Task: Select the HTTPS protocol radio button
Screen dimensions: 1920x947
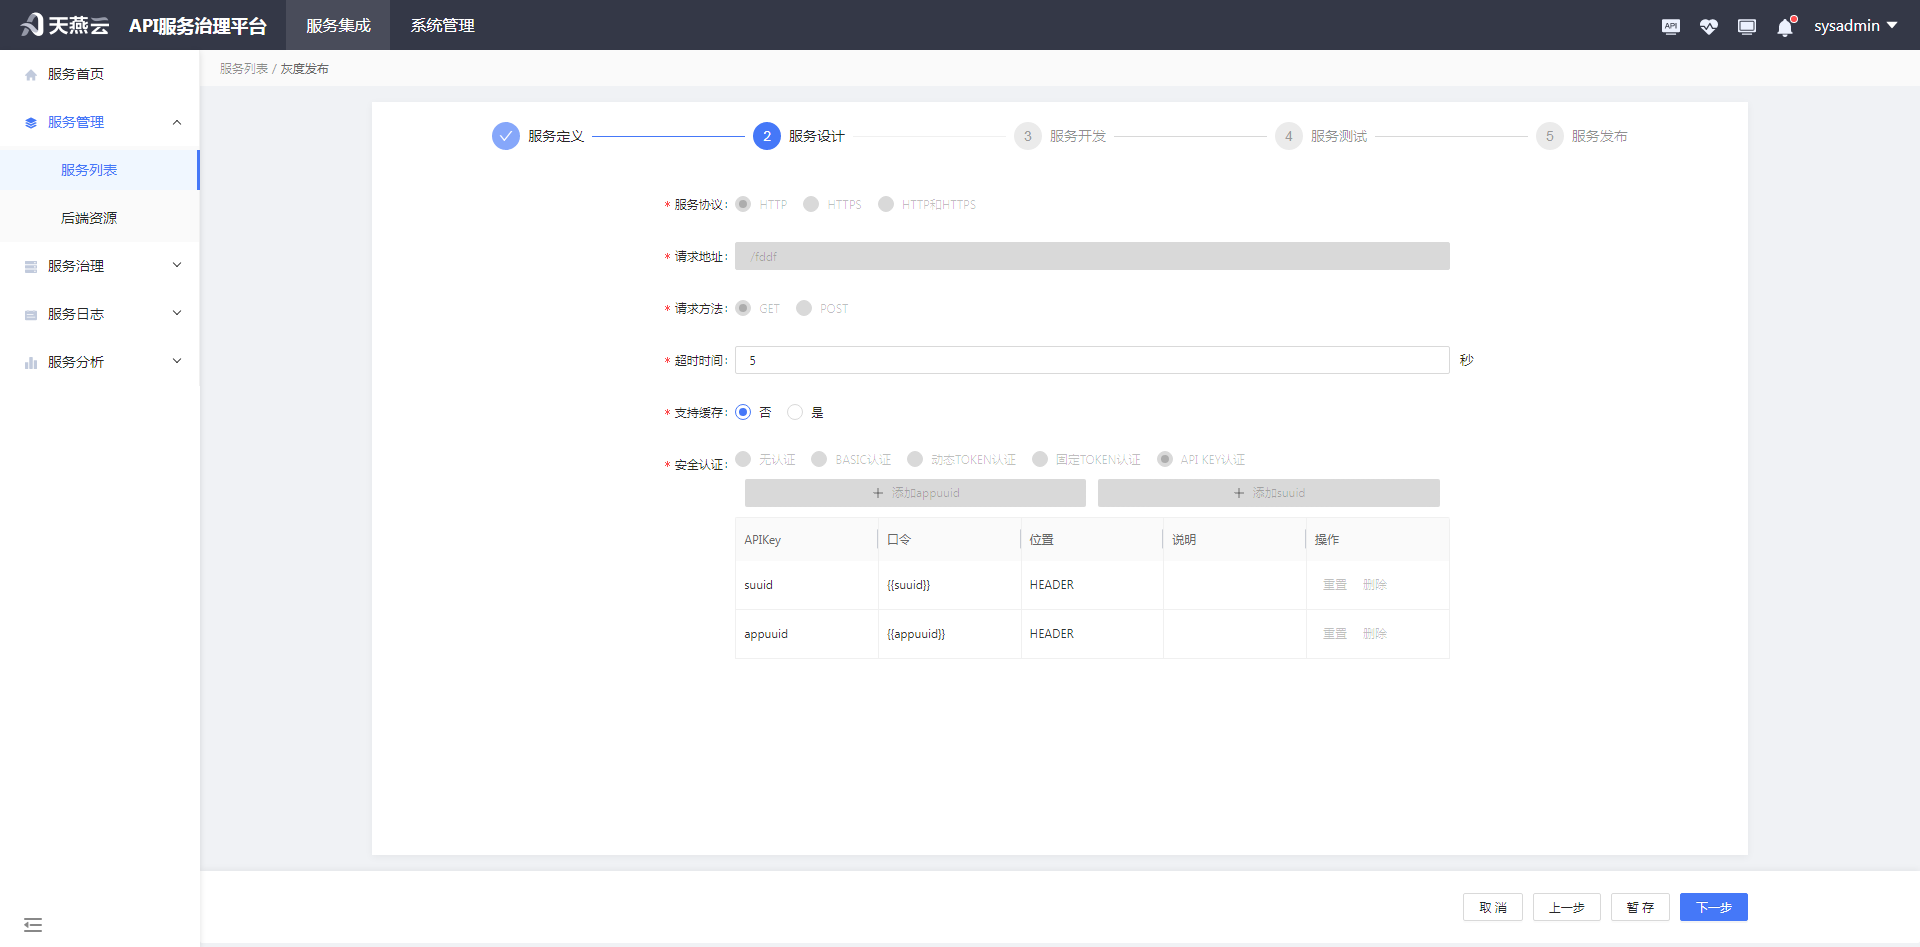Action: [811, 204]
